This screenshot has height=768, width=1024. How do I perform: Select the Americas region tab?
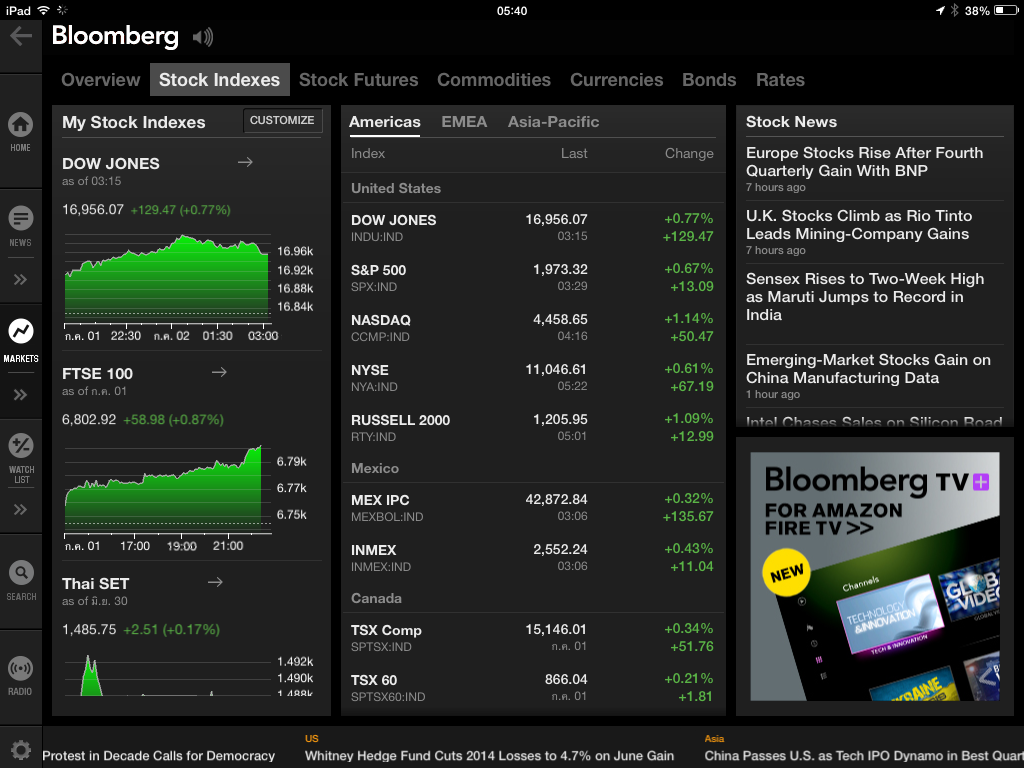[385, 122]
